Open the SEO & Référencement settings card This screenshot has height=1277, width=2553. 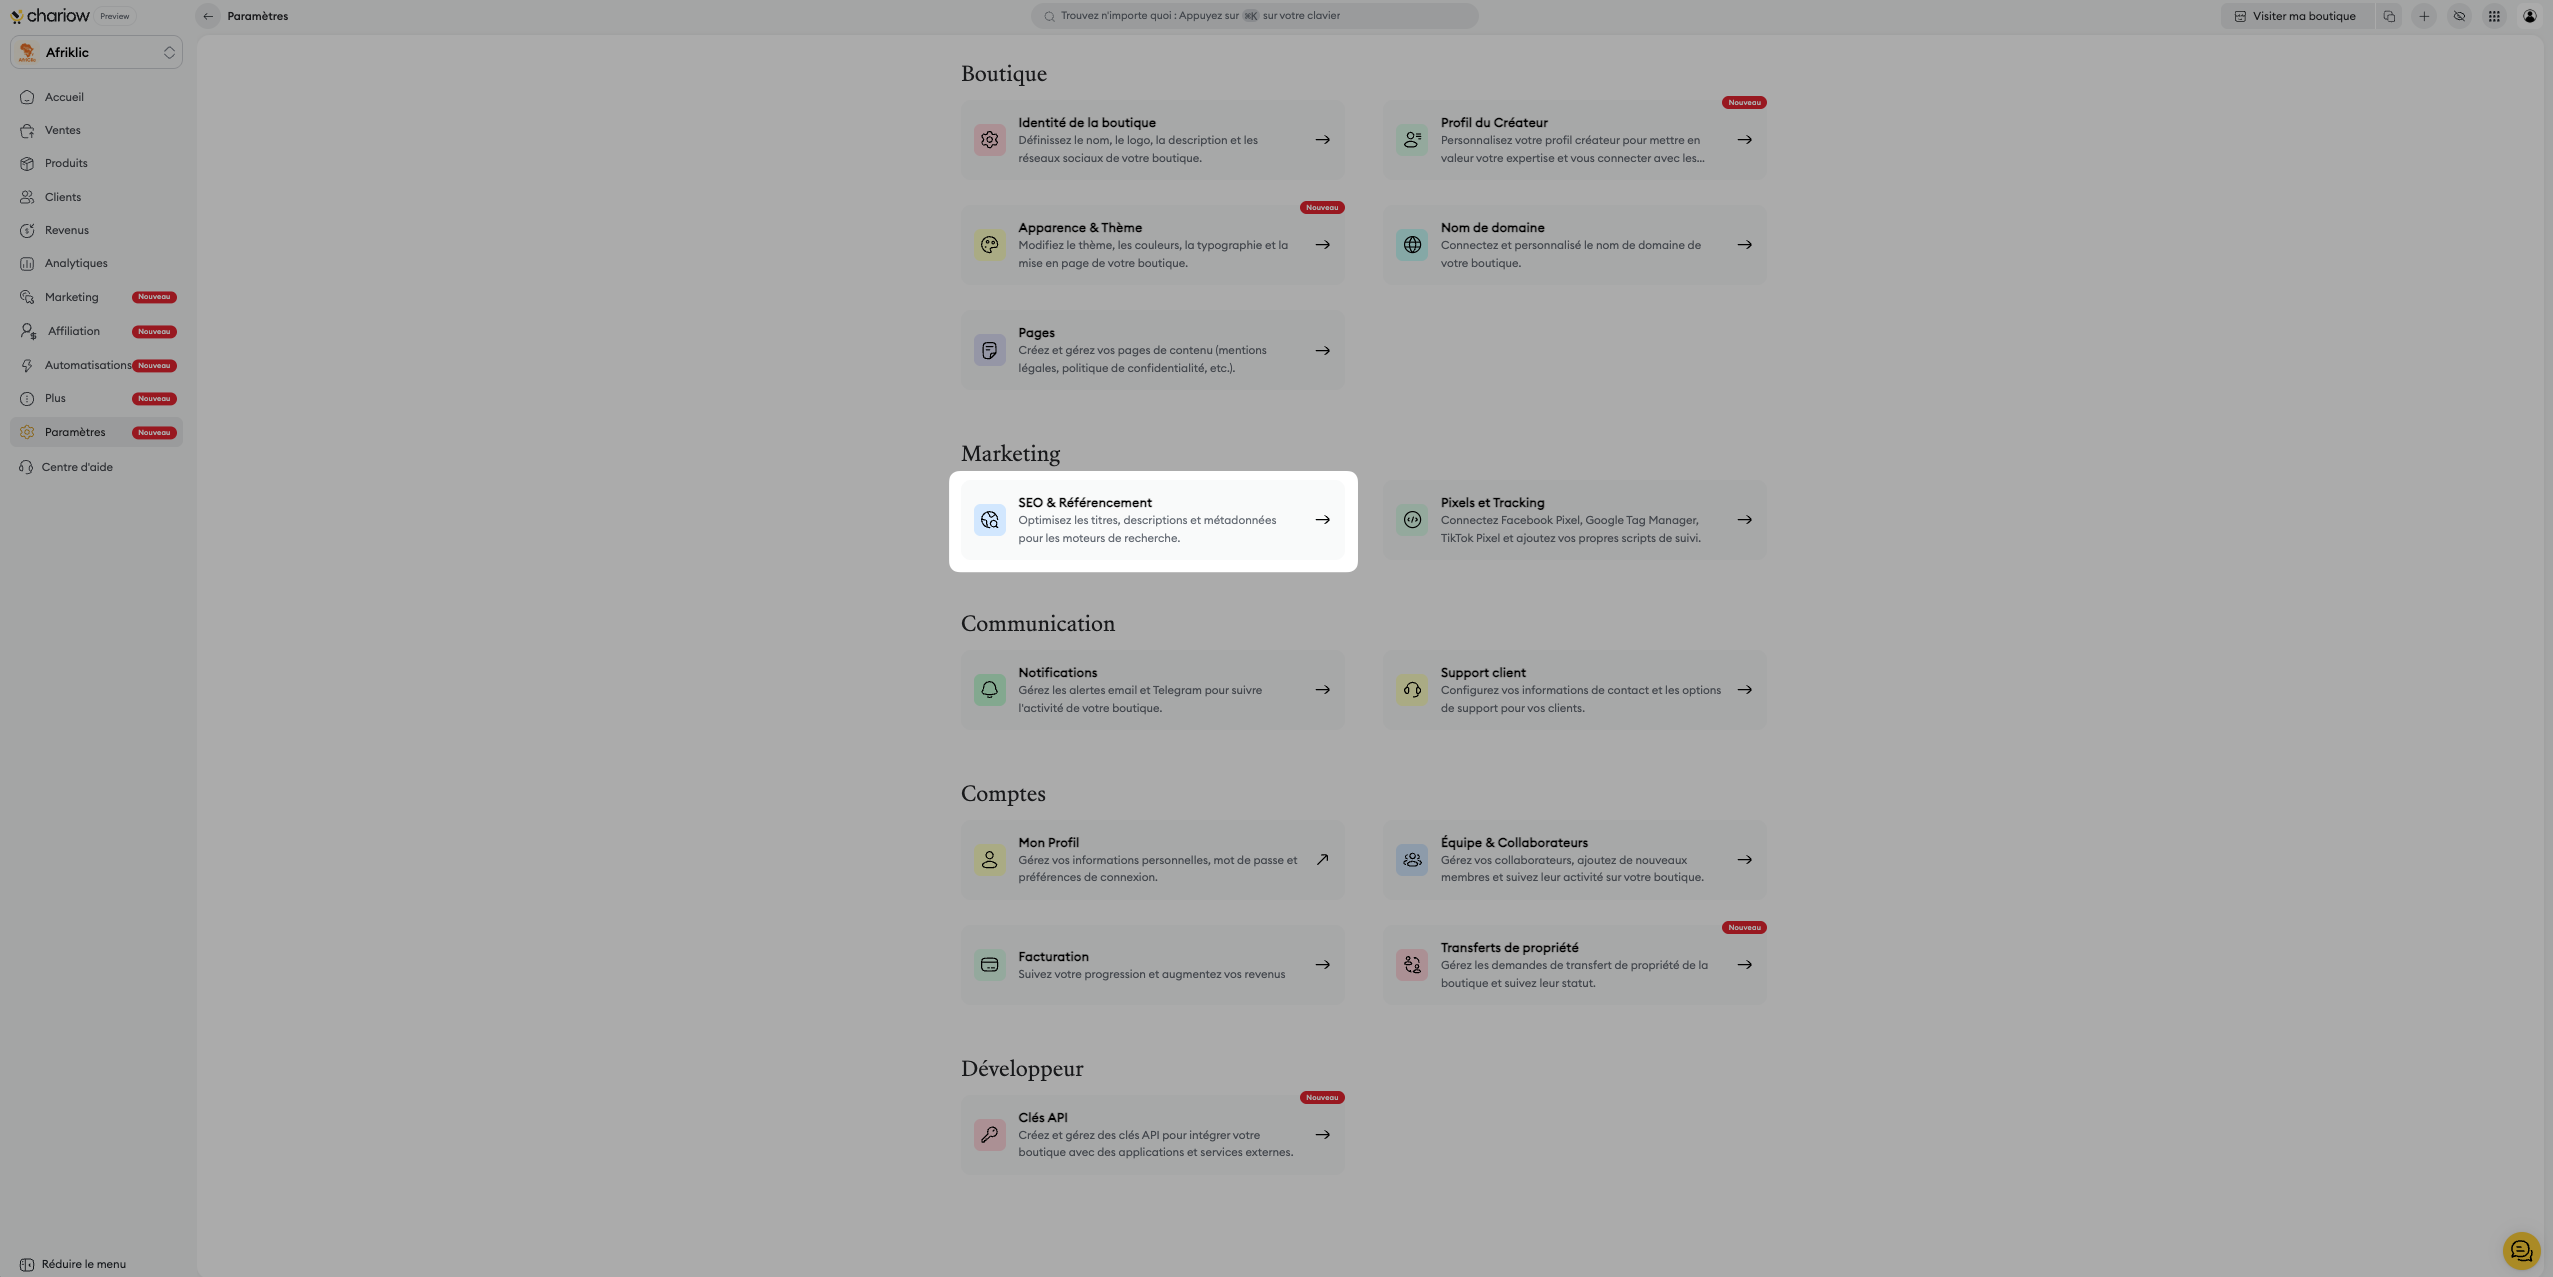[1152, 520]
